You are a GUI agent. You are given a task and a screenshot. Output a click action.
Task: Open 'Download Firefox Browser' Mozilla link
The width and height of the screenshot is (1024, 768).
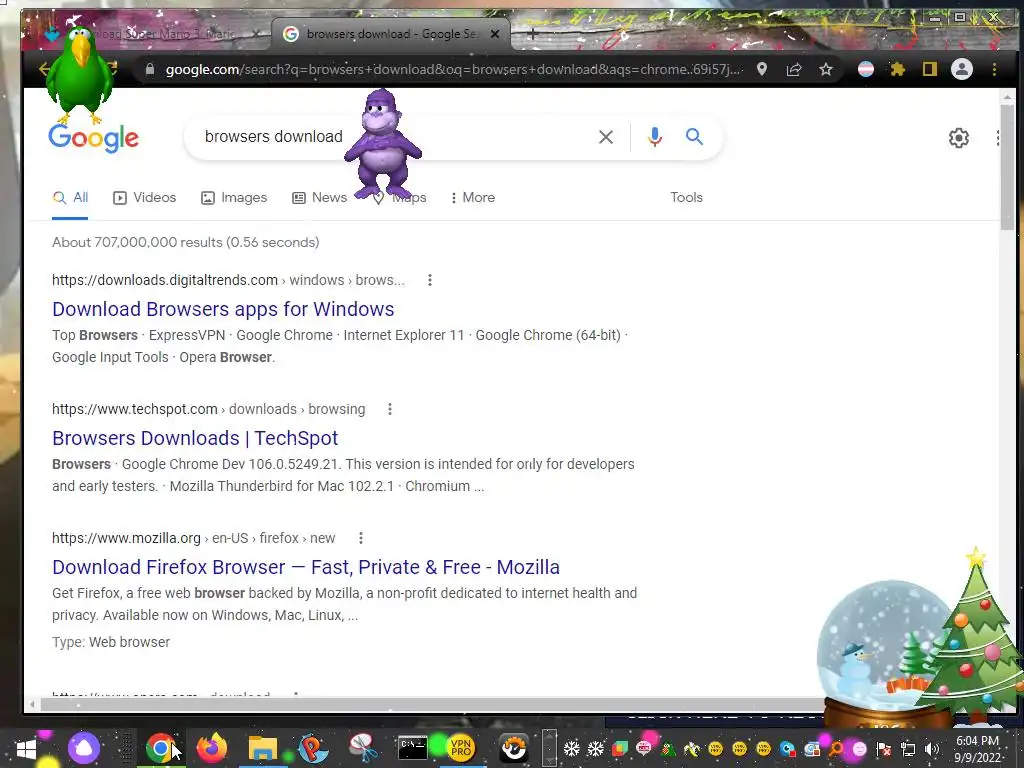click(x=306, y=567)
